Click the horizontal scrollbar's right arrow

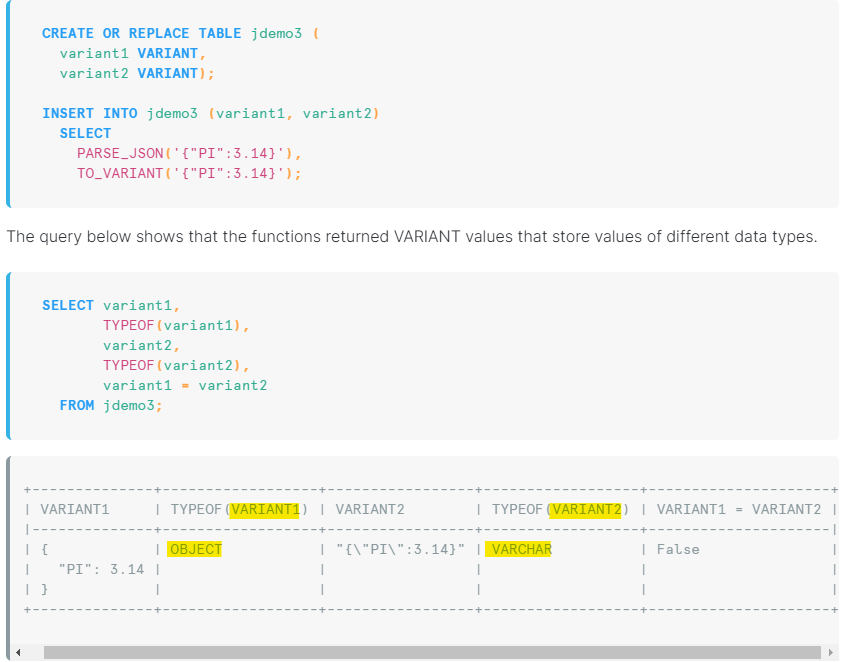click(x=829, y=653)
